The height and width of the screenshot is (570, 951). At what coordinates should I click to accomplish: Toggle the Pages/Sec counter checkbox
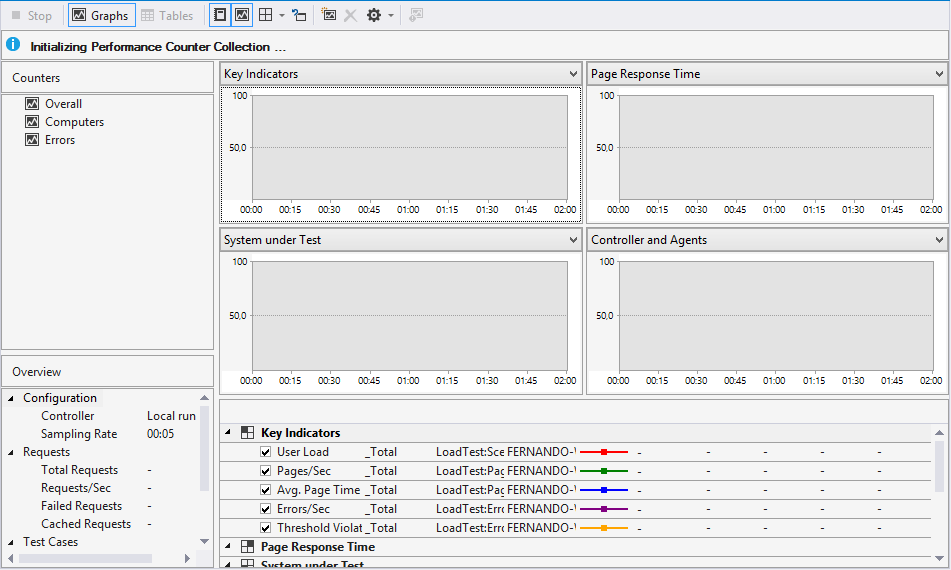tap(266, 471)
